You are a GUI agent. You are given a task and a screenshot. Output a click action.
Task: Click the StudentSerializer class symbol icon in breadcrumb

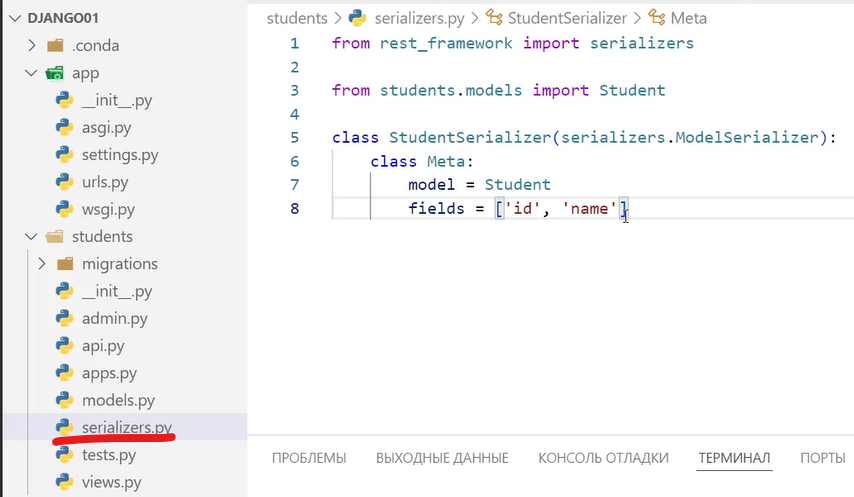point(494,18)
